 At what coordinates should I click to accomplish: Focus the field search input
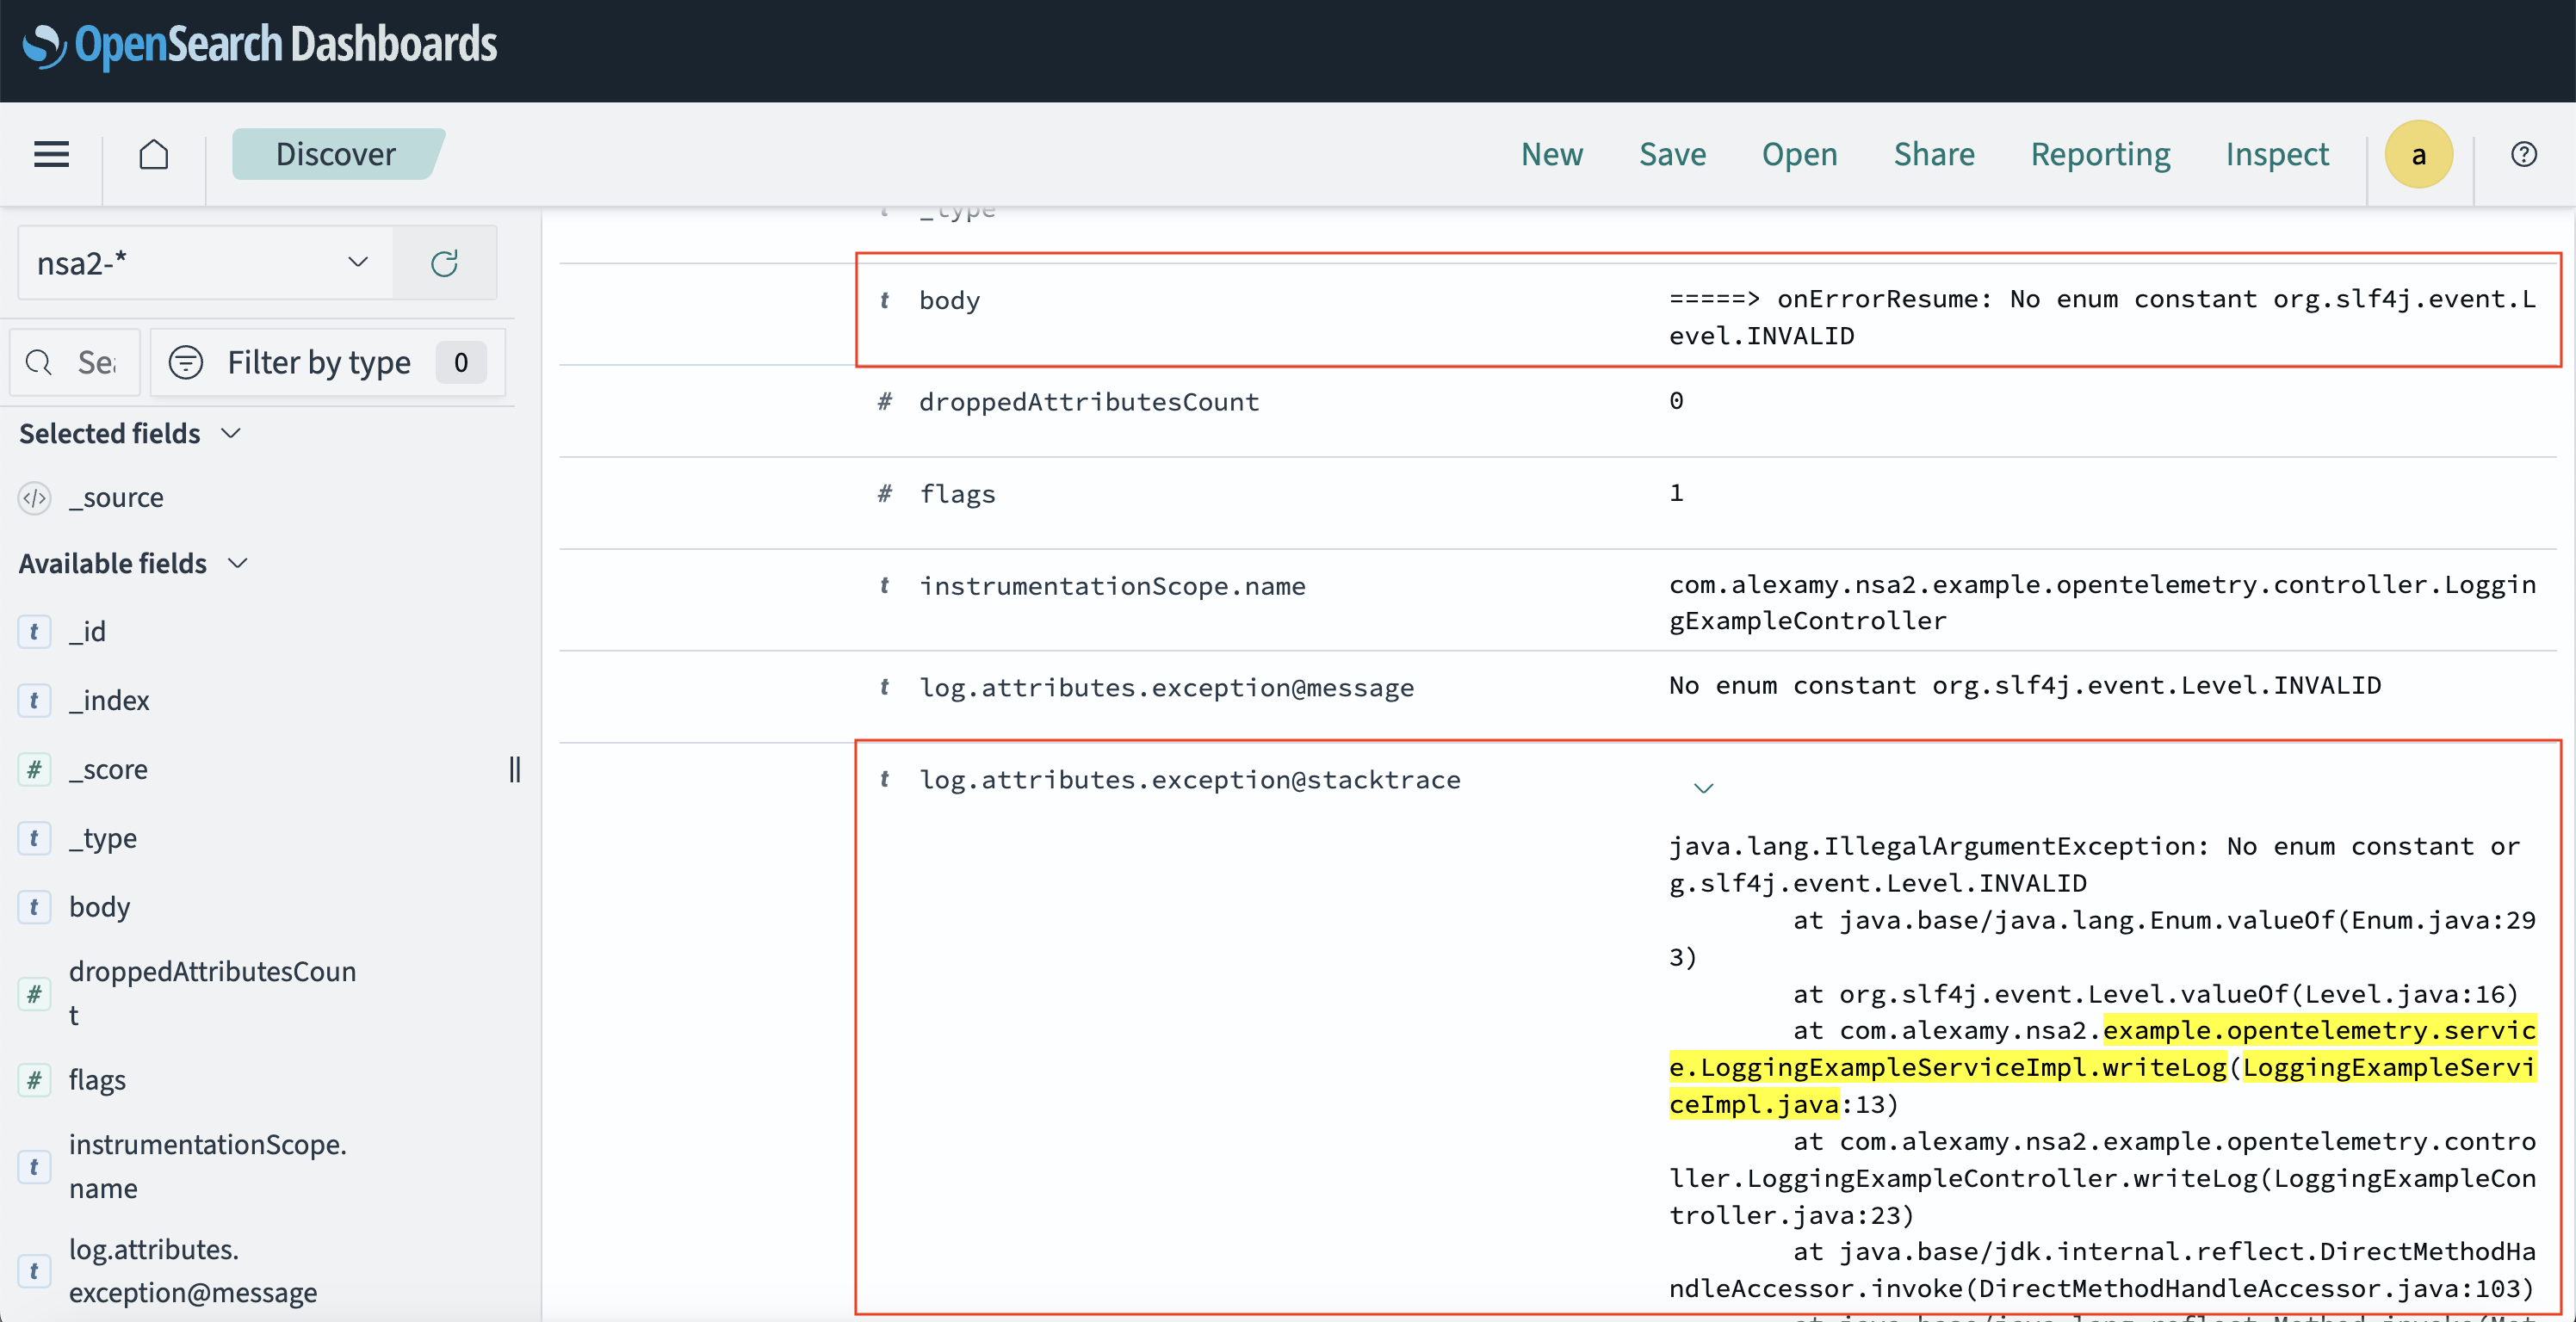[x=76, y=362]
